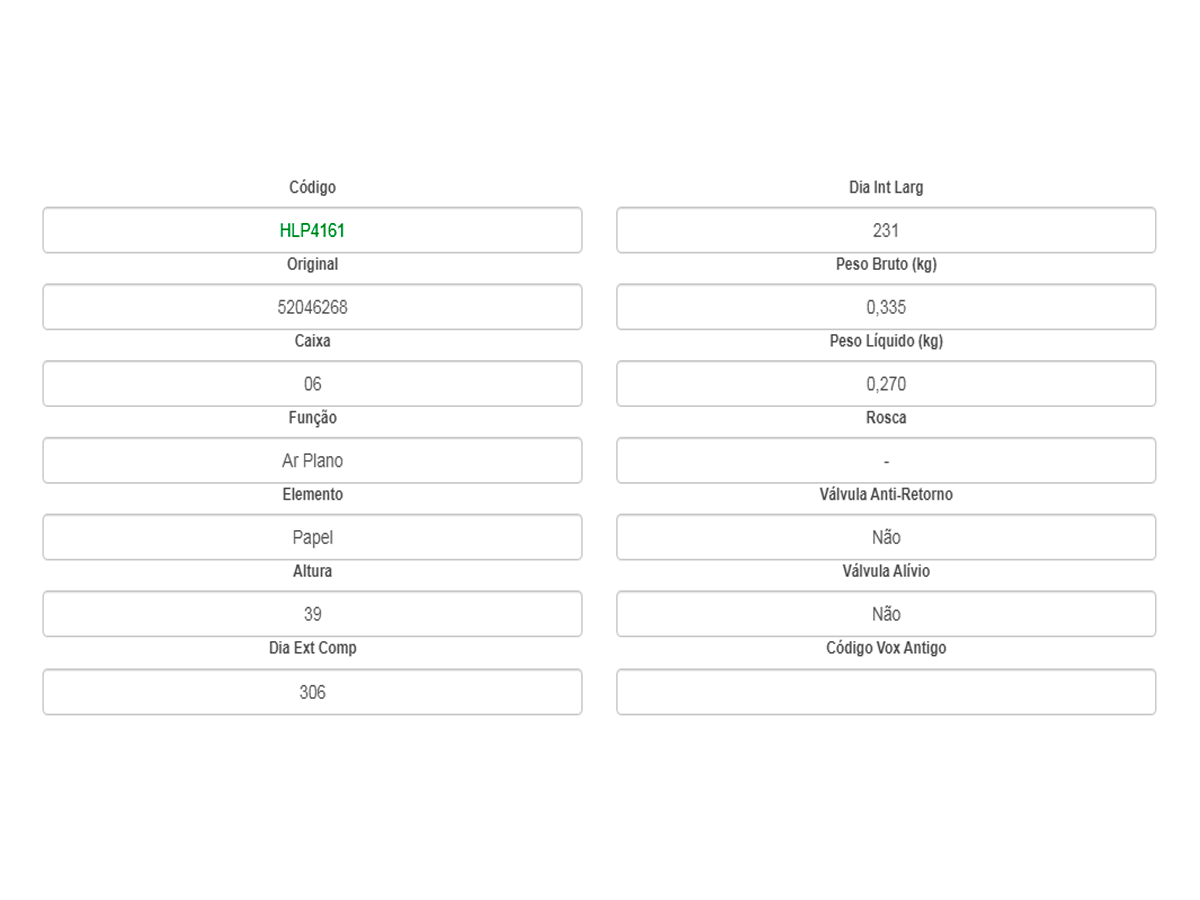Image resolution: width=1200 pixels, height=900 pixels.
Task: Click the Dia Ext Comp label
Action: (312, 648)
